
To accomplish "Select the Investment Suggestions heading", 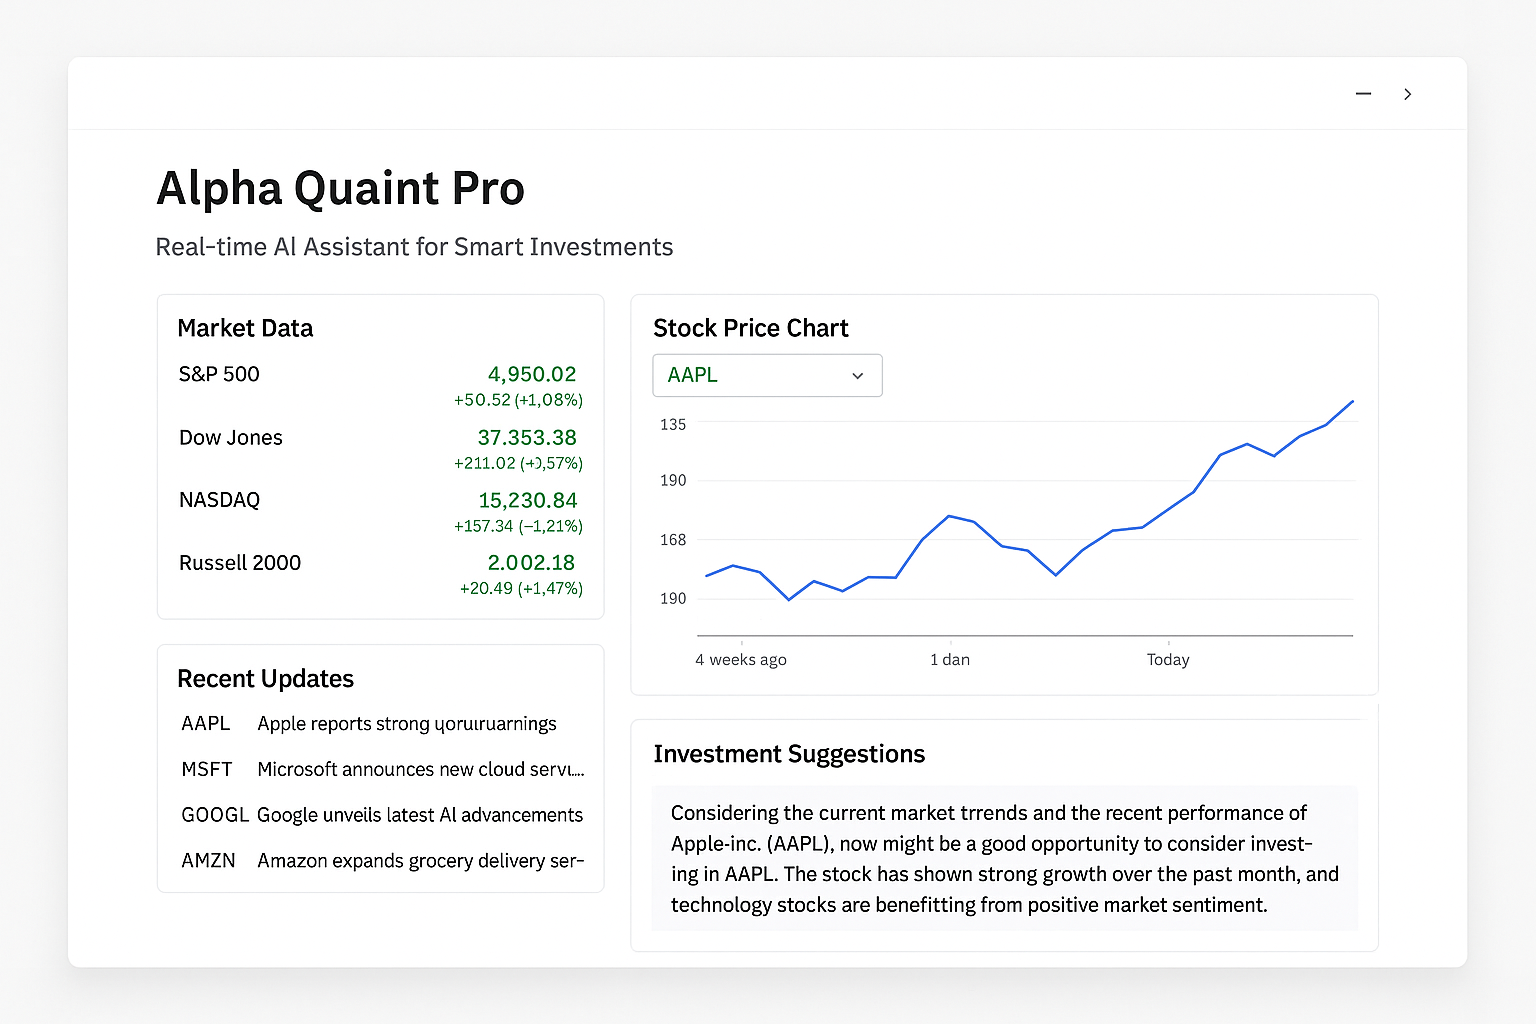I will tap(789, 753).
